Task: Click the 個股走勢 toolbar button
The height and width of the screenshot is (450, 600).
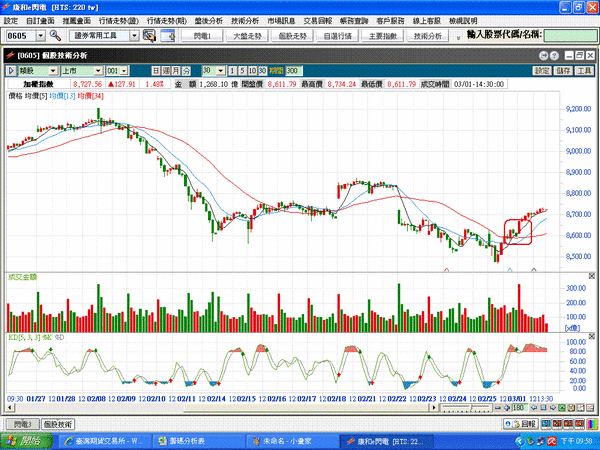Action: (x=292, y=36)
